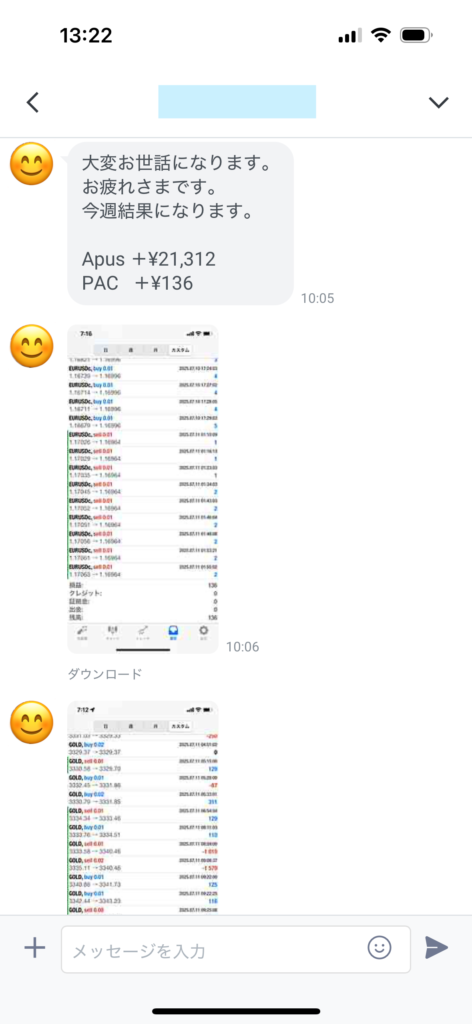Open the GOLD trade history screenshot
472x1024 pixels.
[x=143, y=808]
